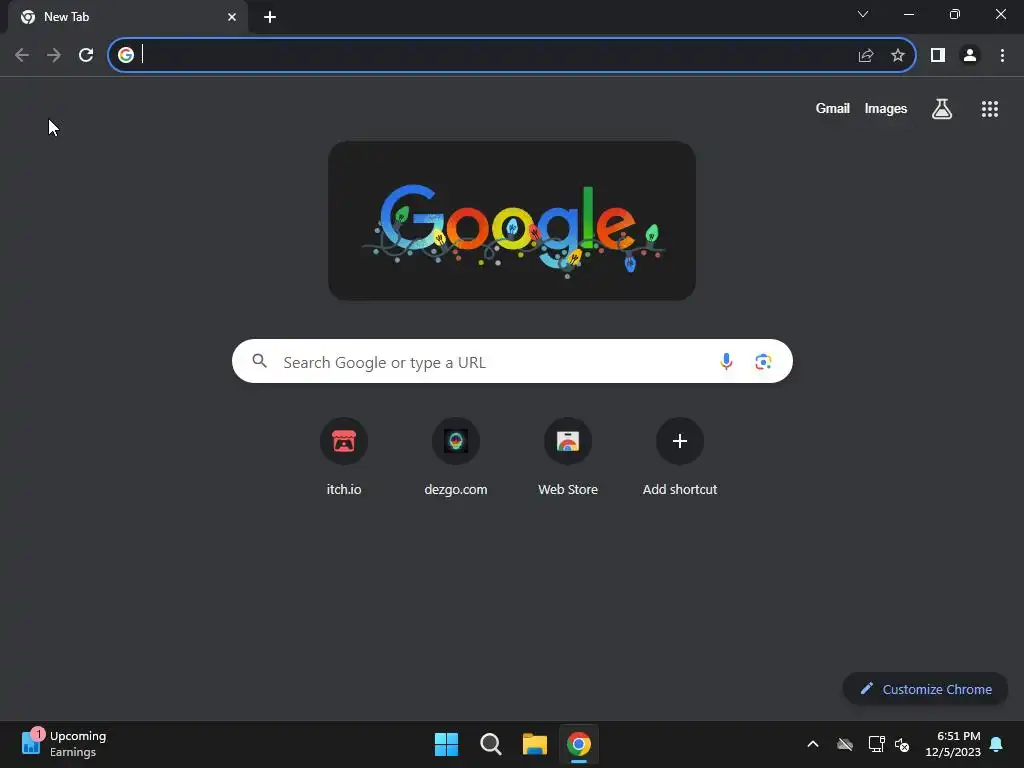
Task: Open the Upcoming Earnings widget
Action: [63, 744]
